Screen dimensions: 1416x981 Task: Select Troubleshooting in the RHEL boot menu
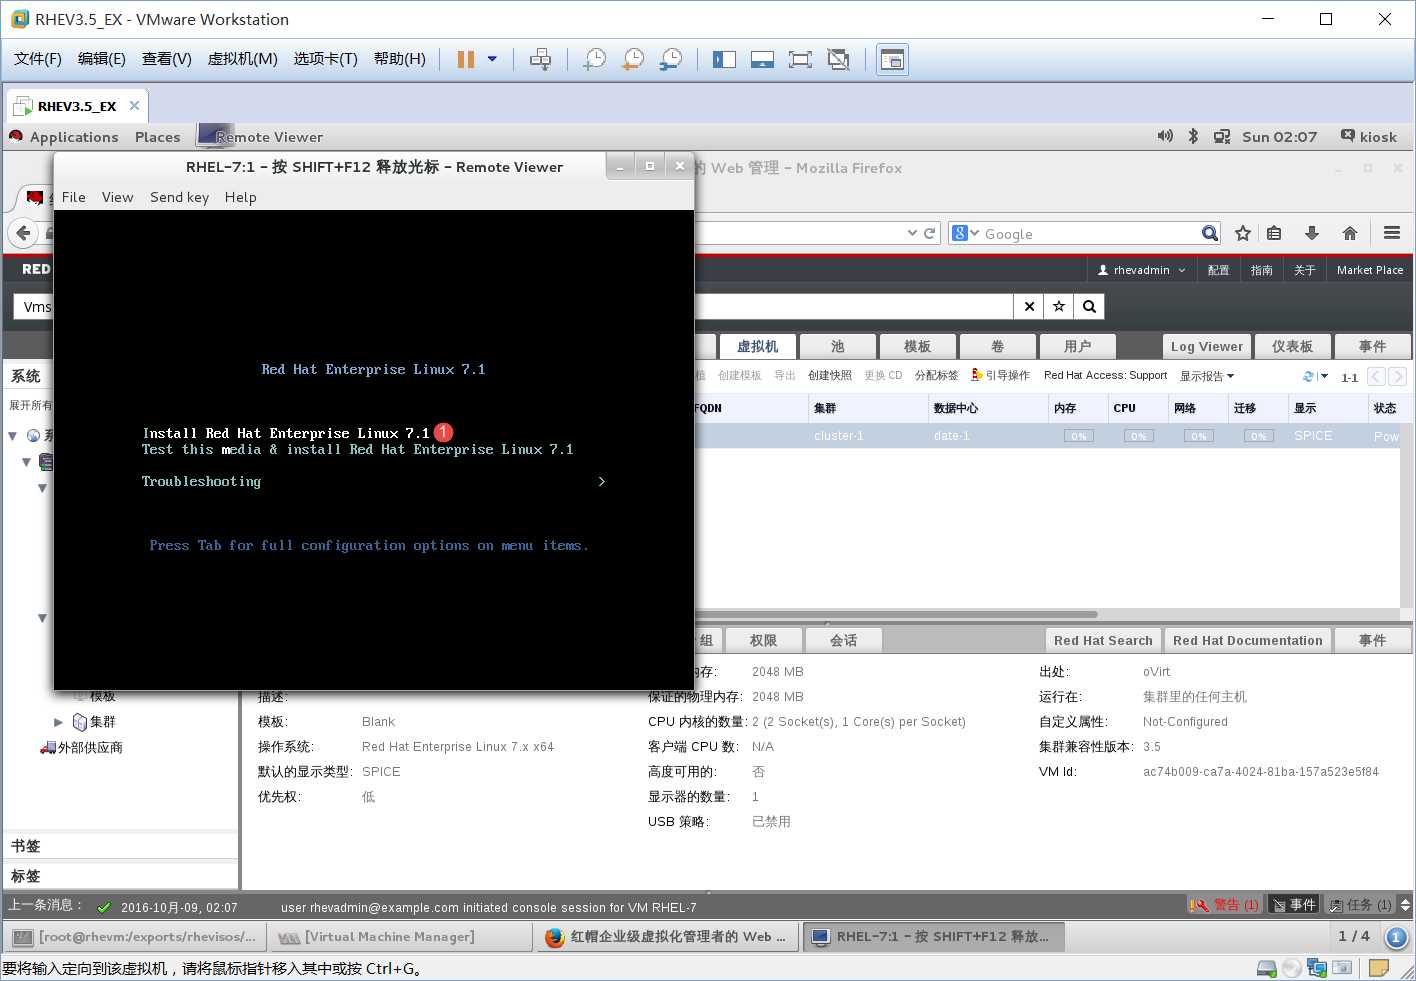[201, 481]
